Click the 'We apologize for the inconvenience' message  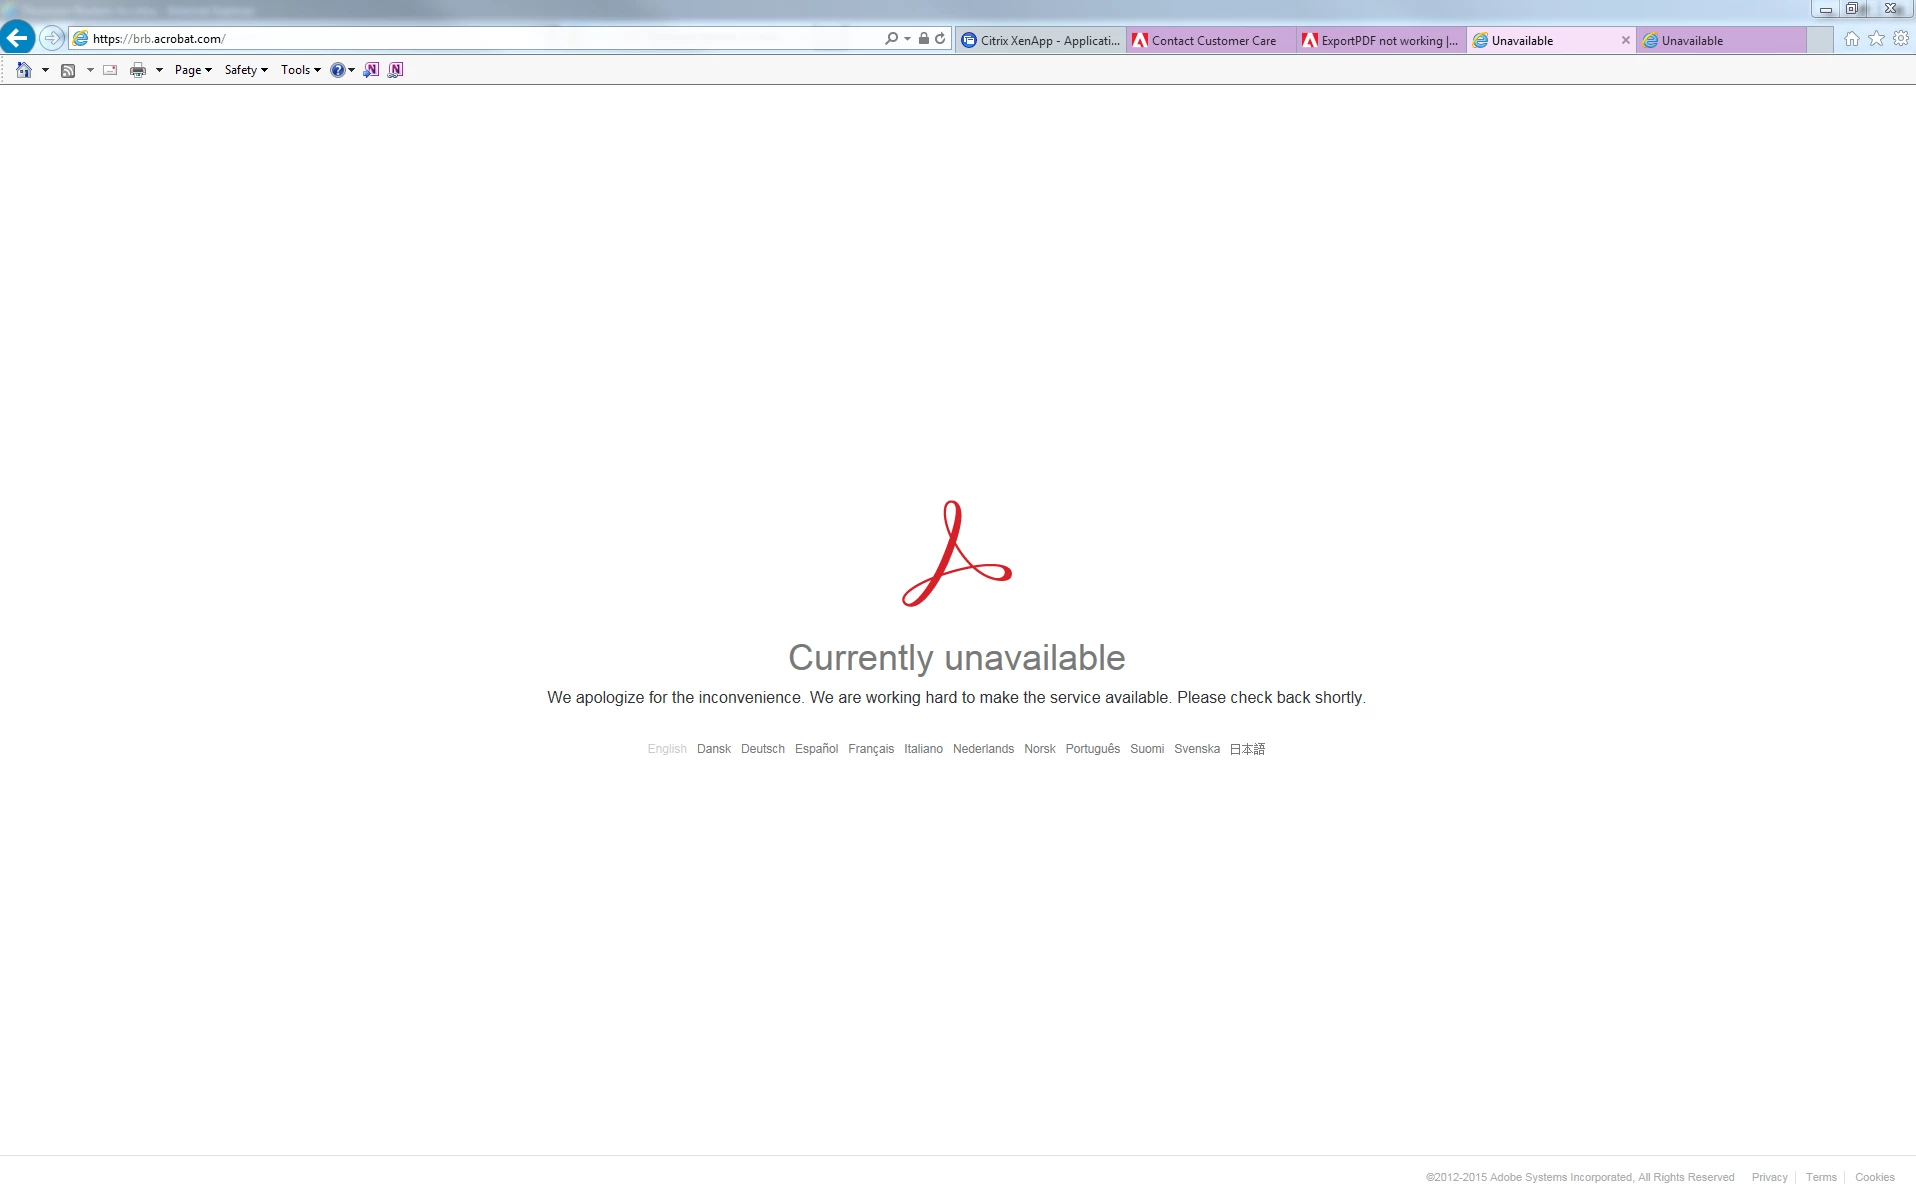pyautogui.click(x=956, y=698)
